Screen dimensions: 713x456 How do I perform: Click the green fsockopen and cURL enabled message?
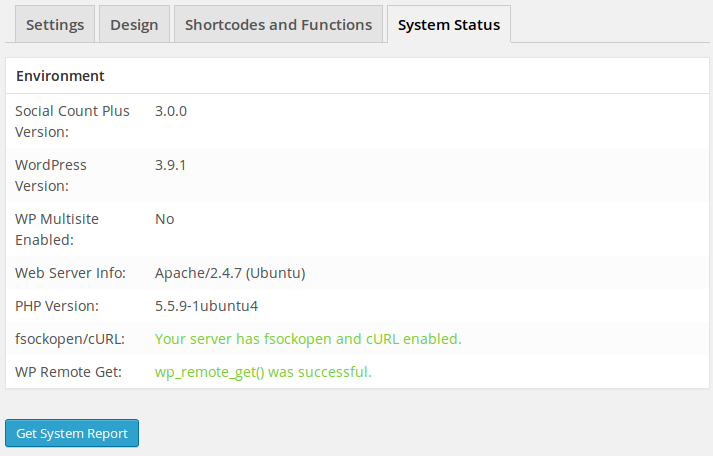[308, 339]
